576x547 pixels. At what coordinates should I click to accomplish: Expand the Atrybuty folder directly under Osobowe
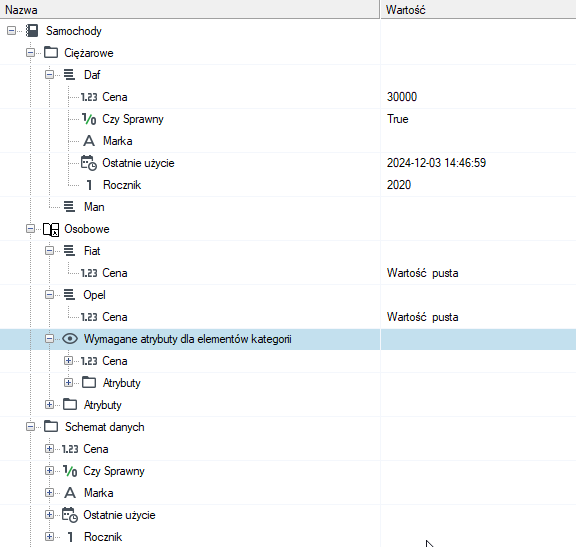pyautogui.click(x=49, y=404)
